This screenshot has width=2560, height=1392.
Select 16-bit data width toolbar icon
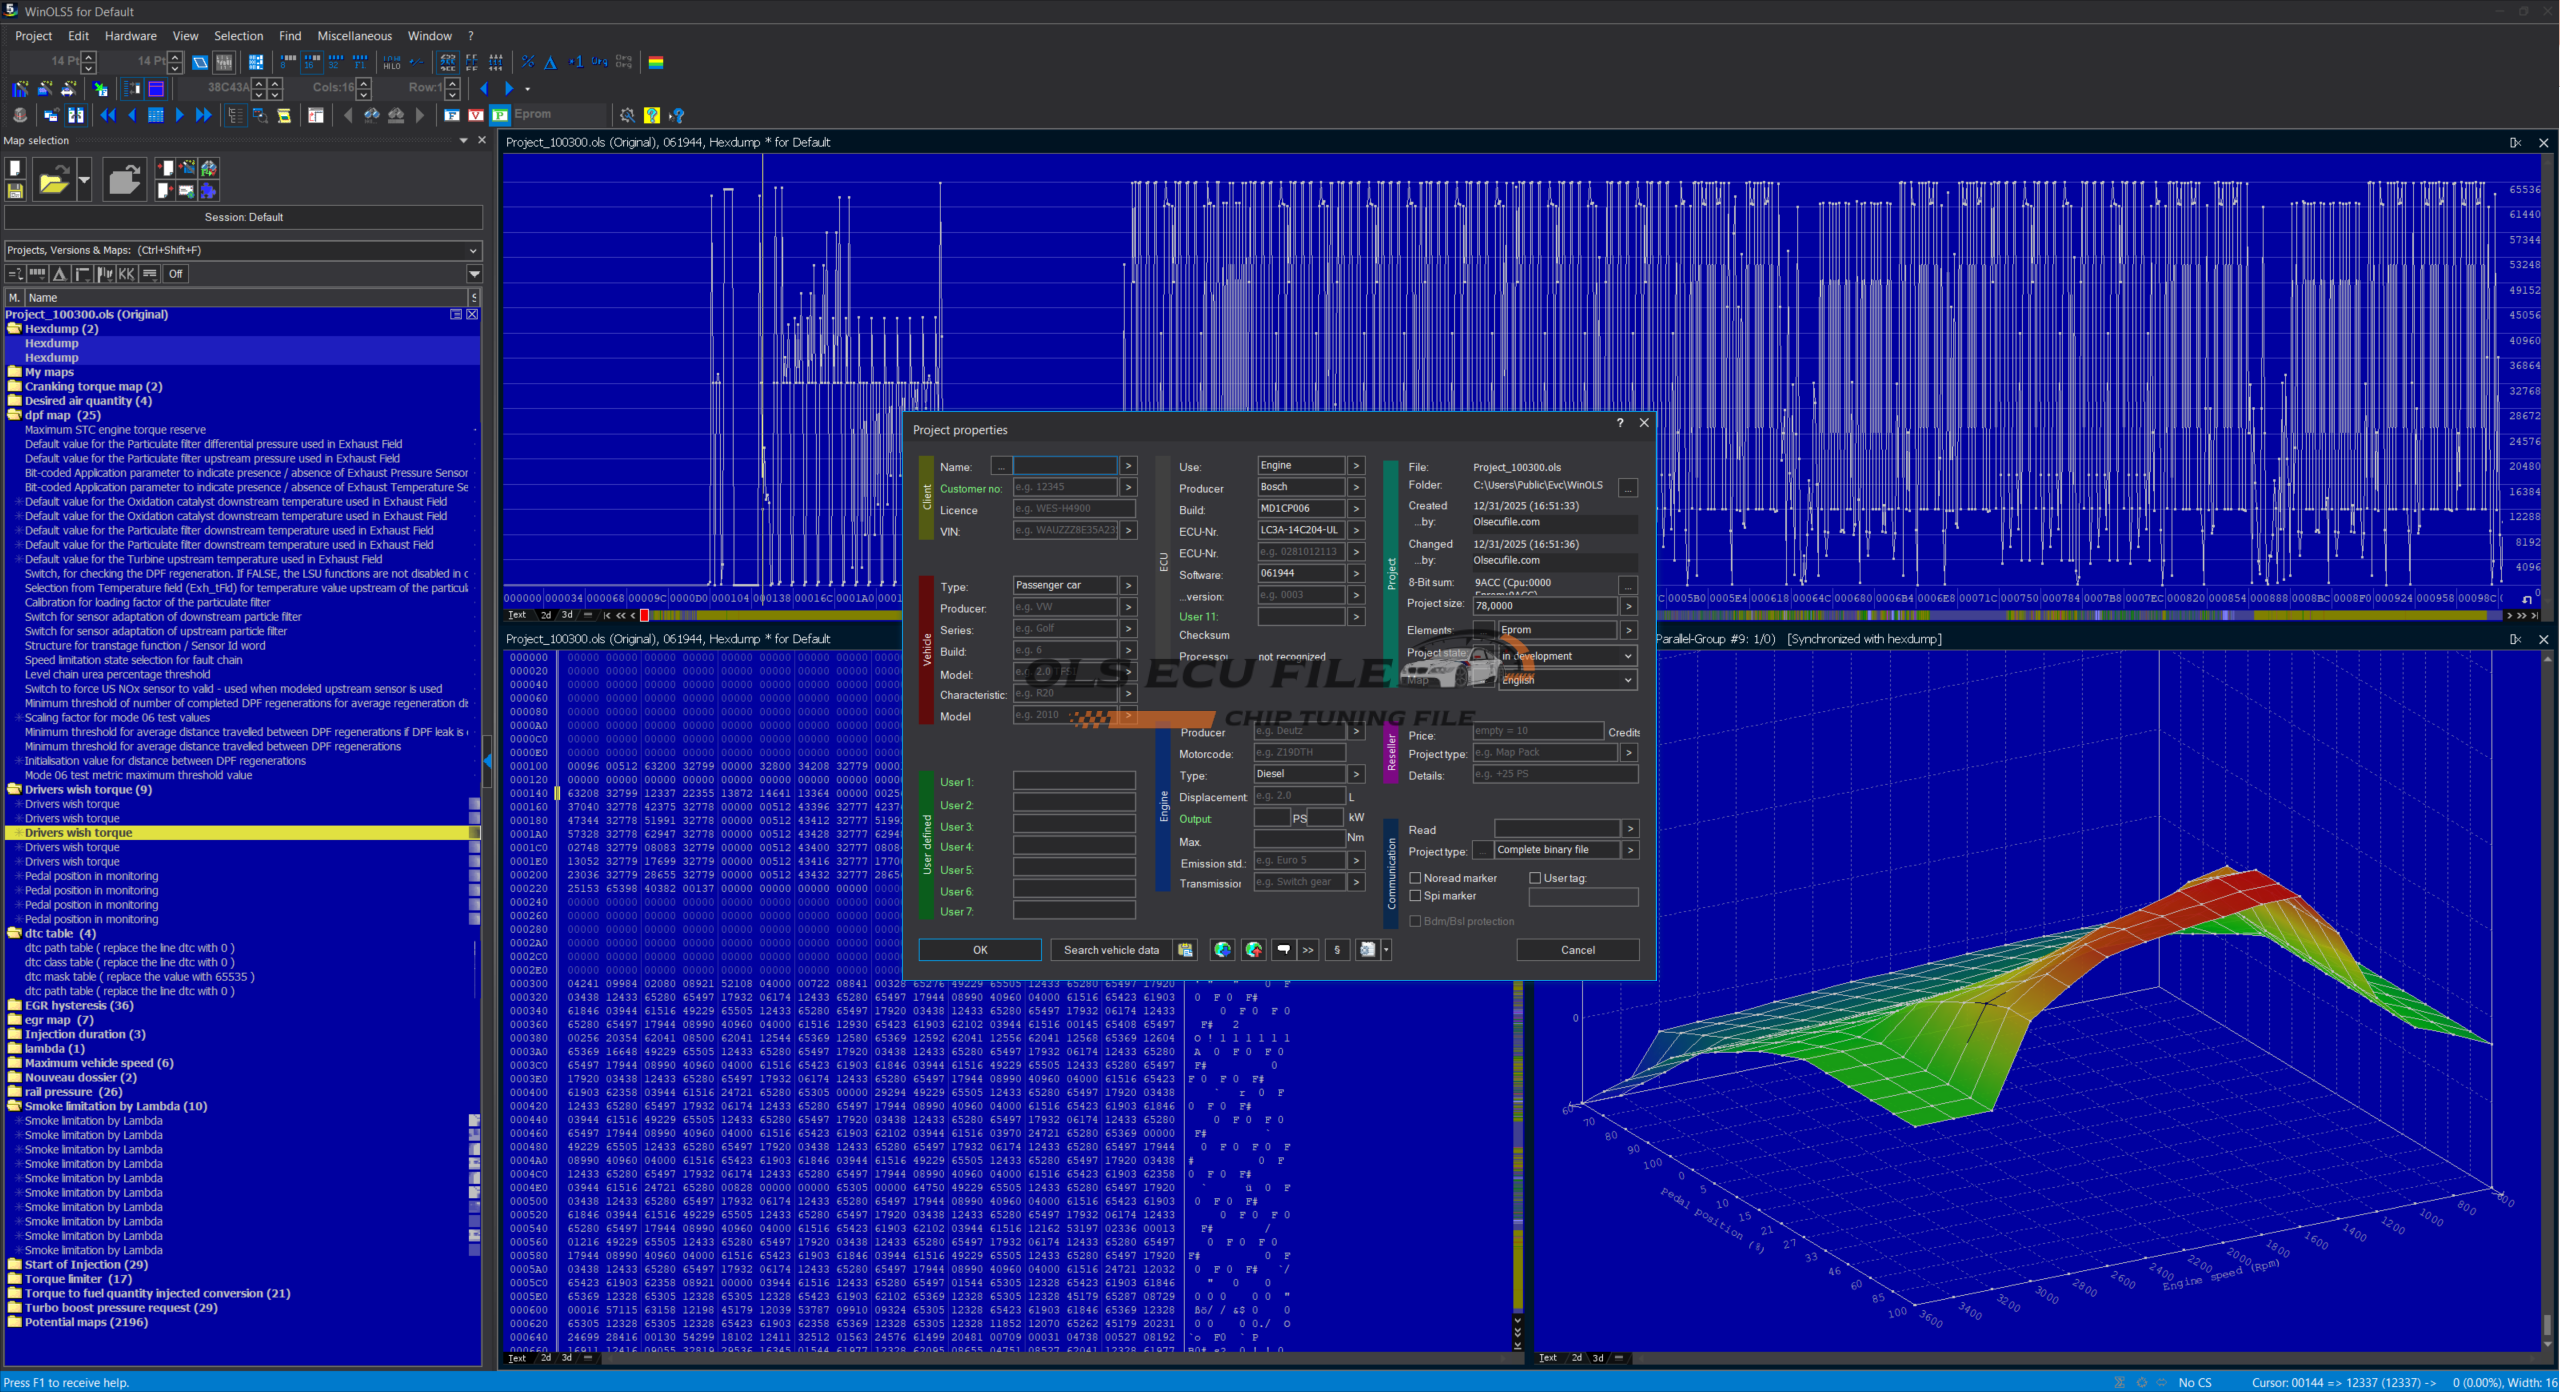[312, 62]
